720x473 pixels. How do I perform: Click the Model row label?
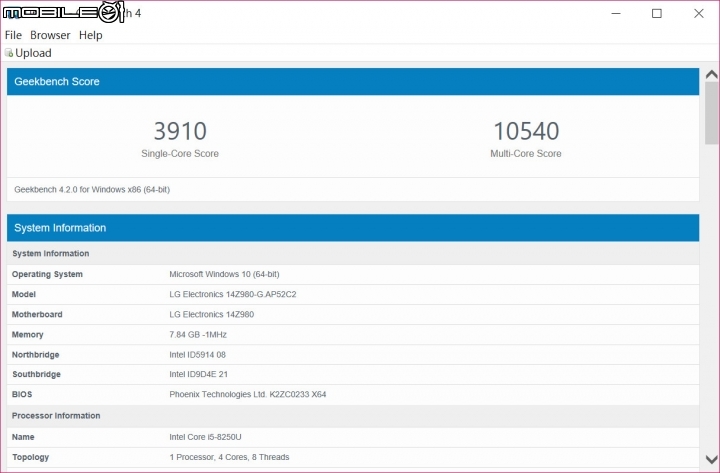(x=23, y=294)
